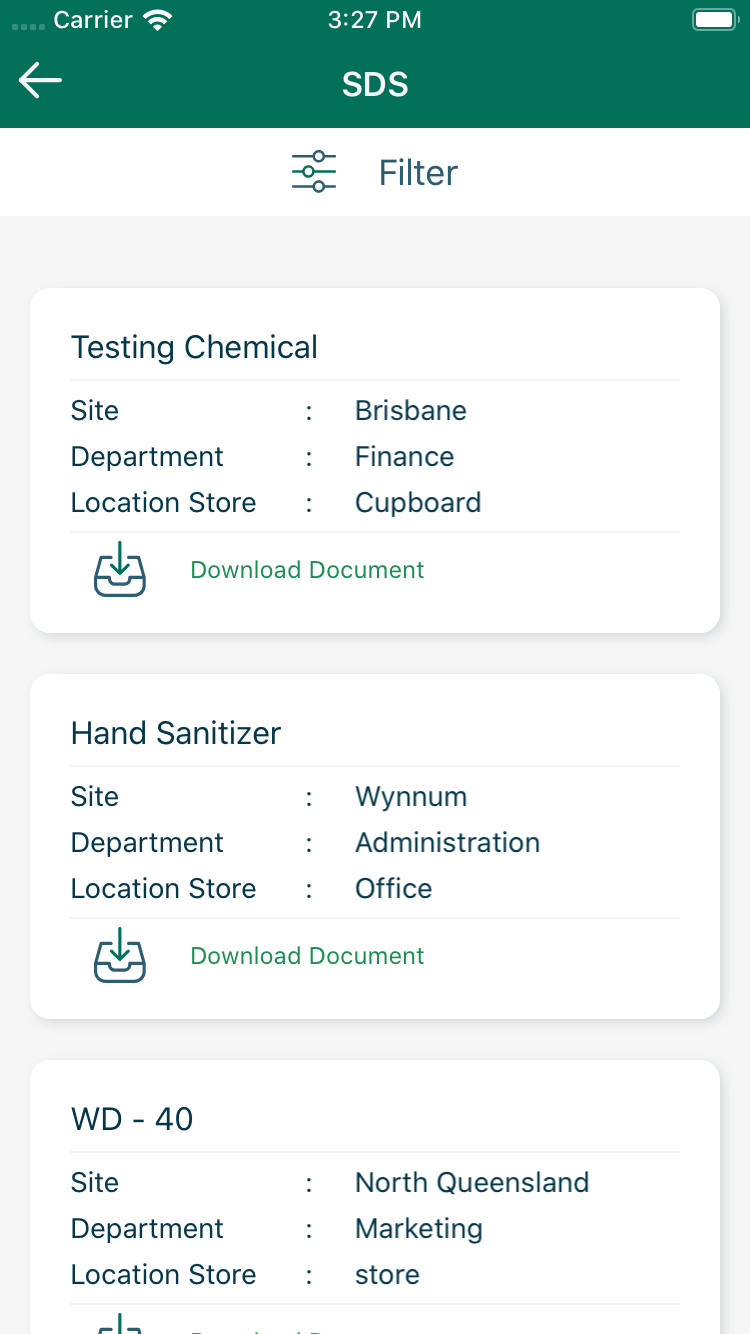Tap the back arrow icon
Viewport: 750px width, 1334px height.
(40, 81)
